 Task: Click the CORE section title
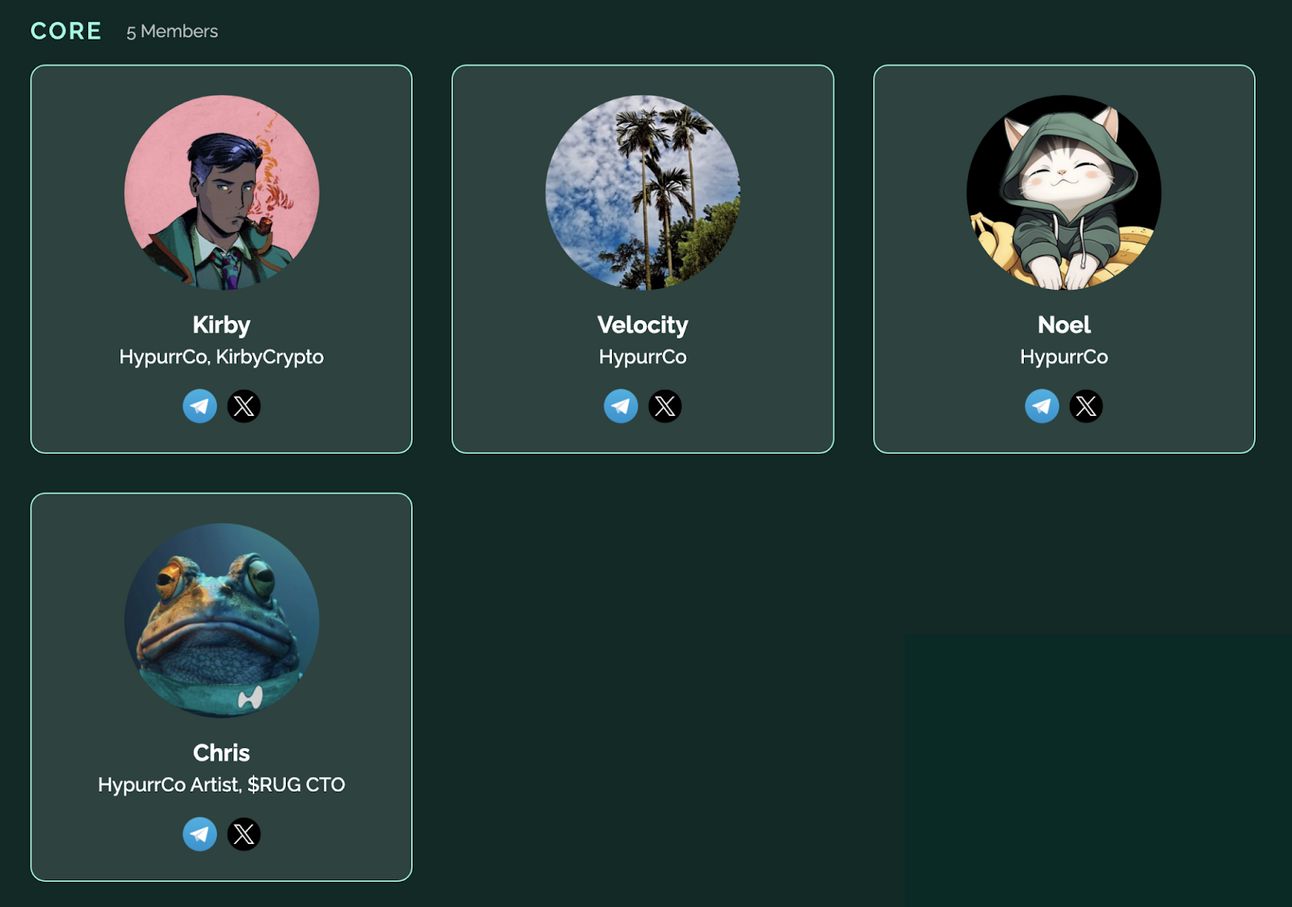pyautogui.click(x=66, y=31)
